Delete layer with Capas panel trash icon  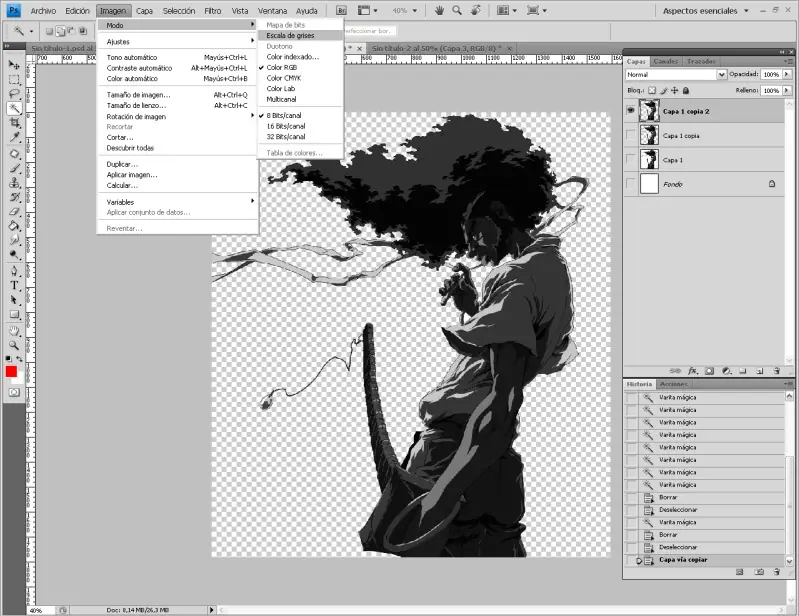click(777, 371)
